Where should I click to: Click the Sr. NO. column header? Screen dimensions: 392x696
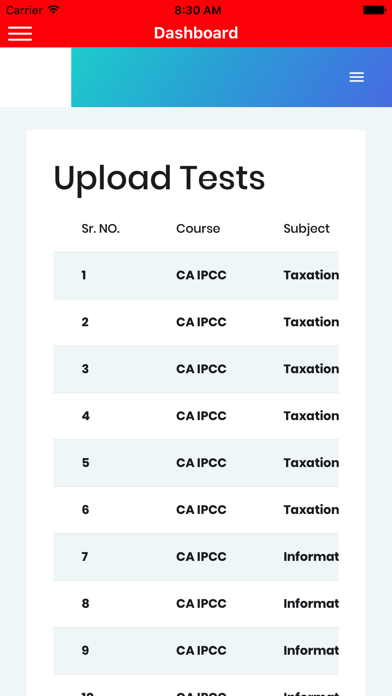pos(101,229)
